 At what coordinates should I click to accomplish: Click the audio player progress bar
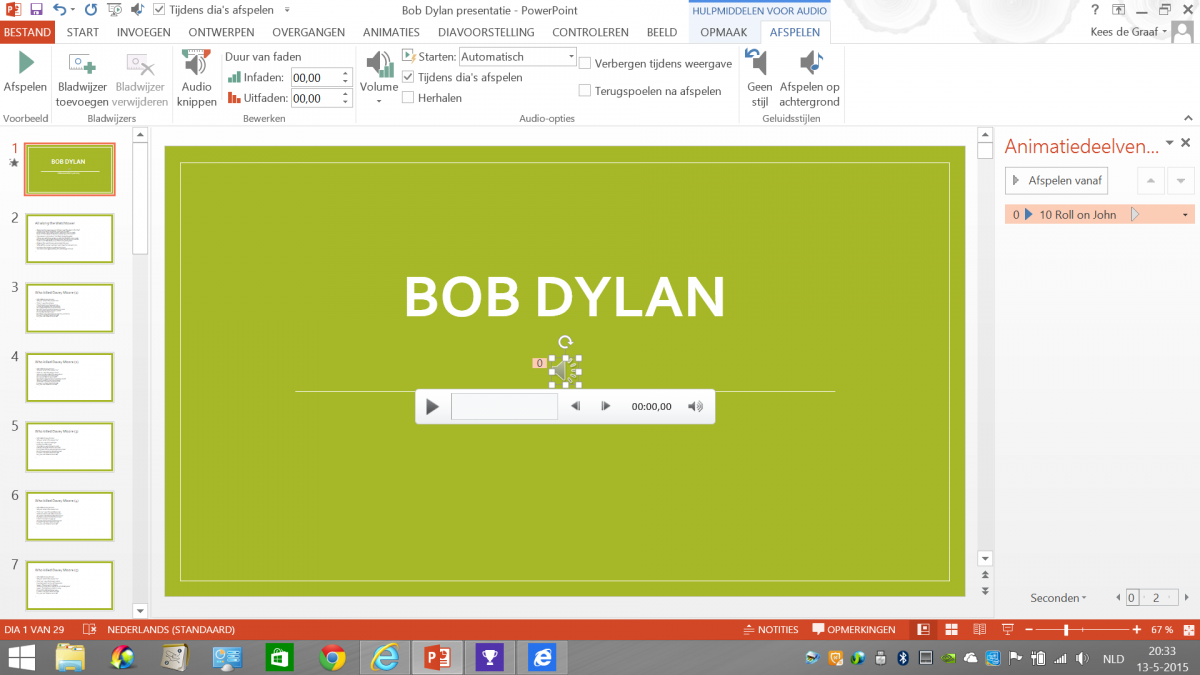pos(504,406)
